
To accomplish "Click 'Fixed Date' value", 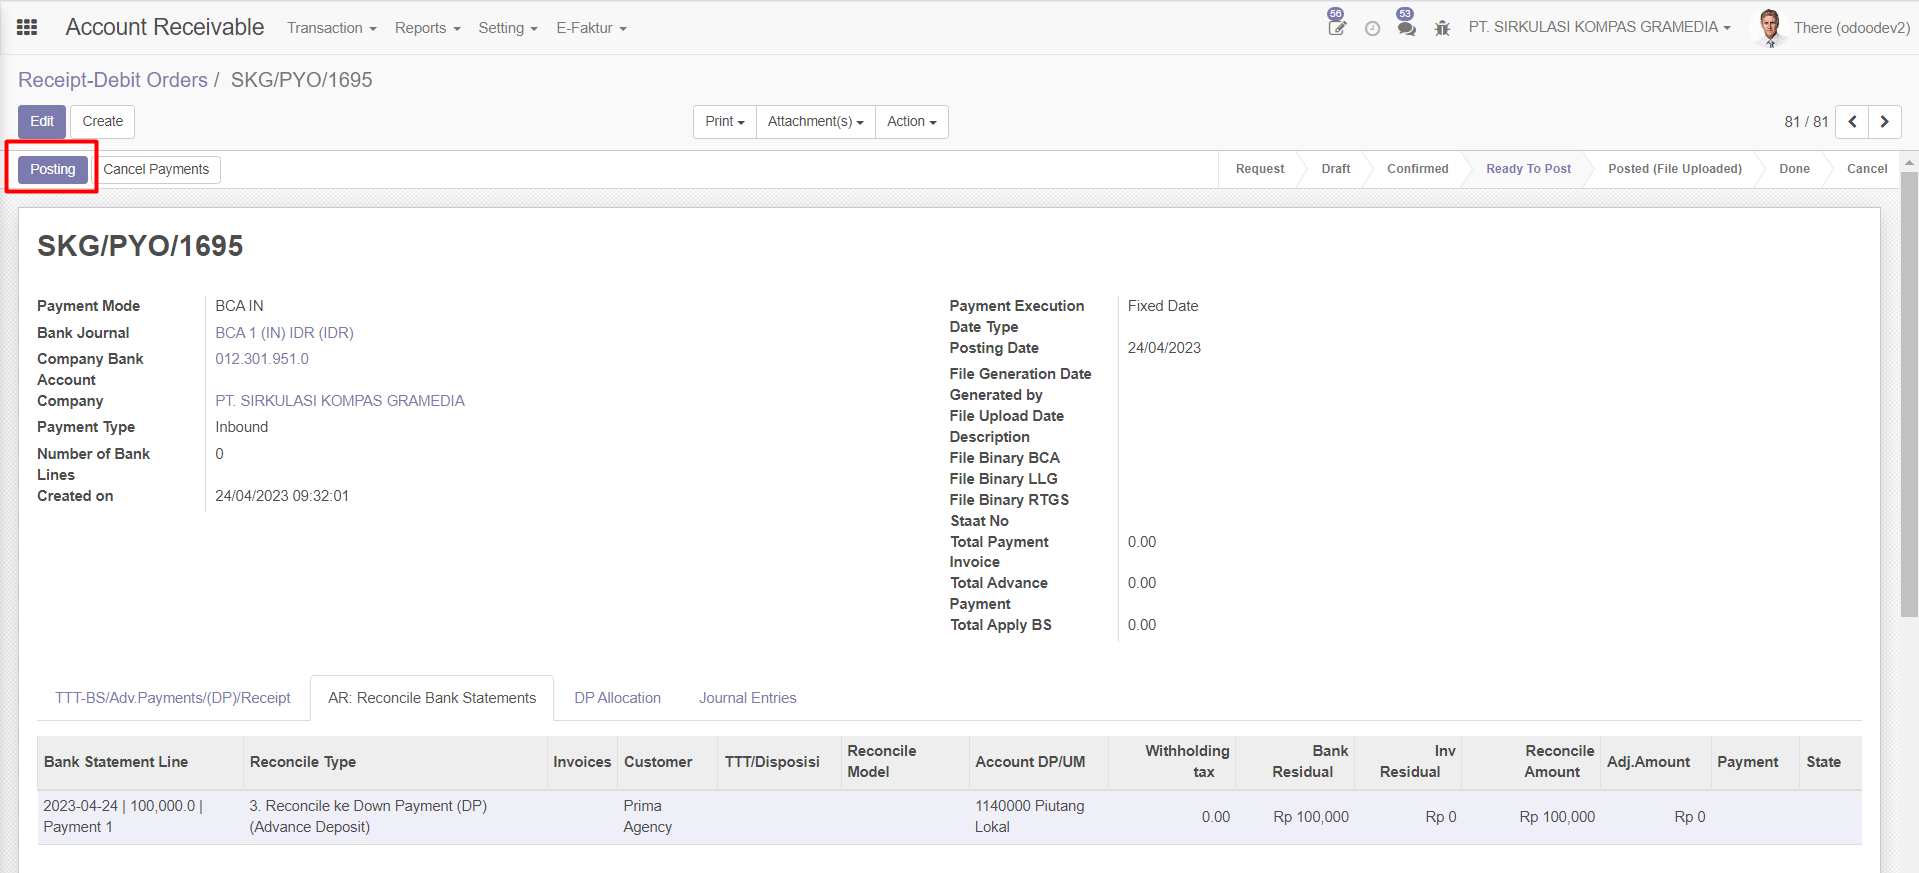I will click(1163, 306).
